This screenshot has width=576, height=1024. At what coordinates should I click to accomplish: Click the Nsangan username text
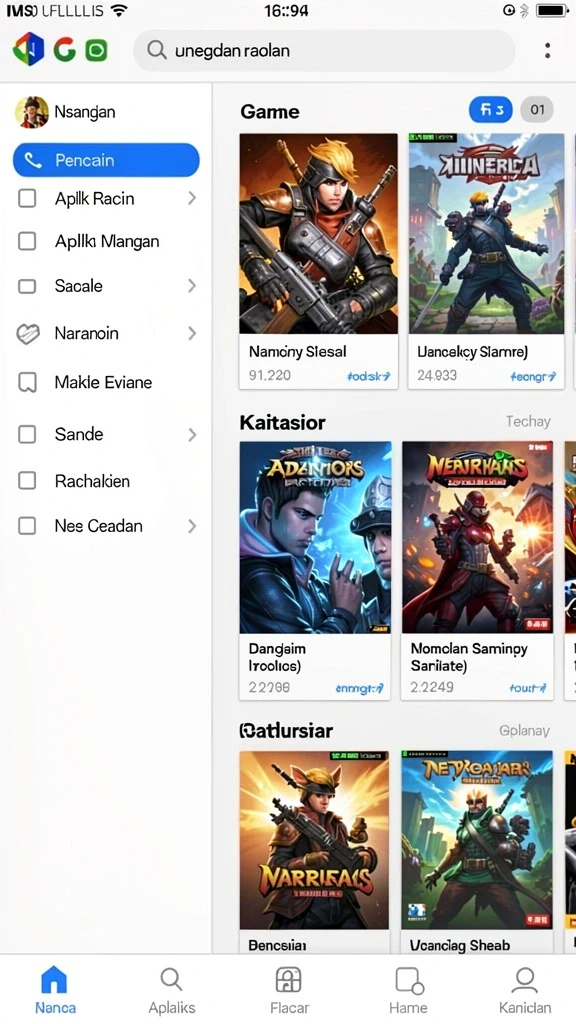85,112
